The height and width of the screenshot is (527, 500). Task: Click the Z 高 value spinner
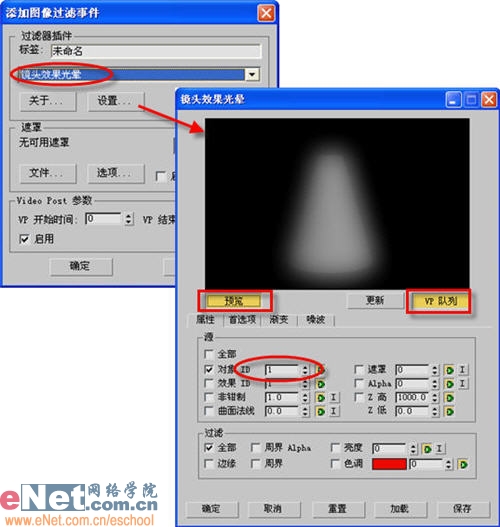[x=434, y=398]
